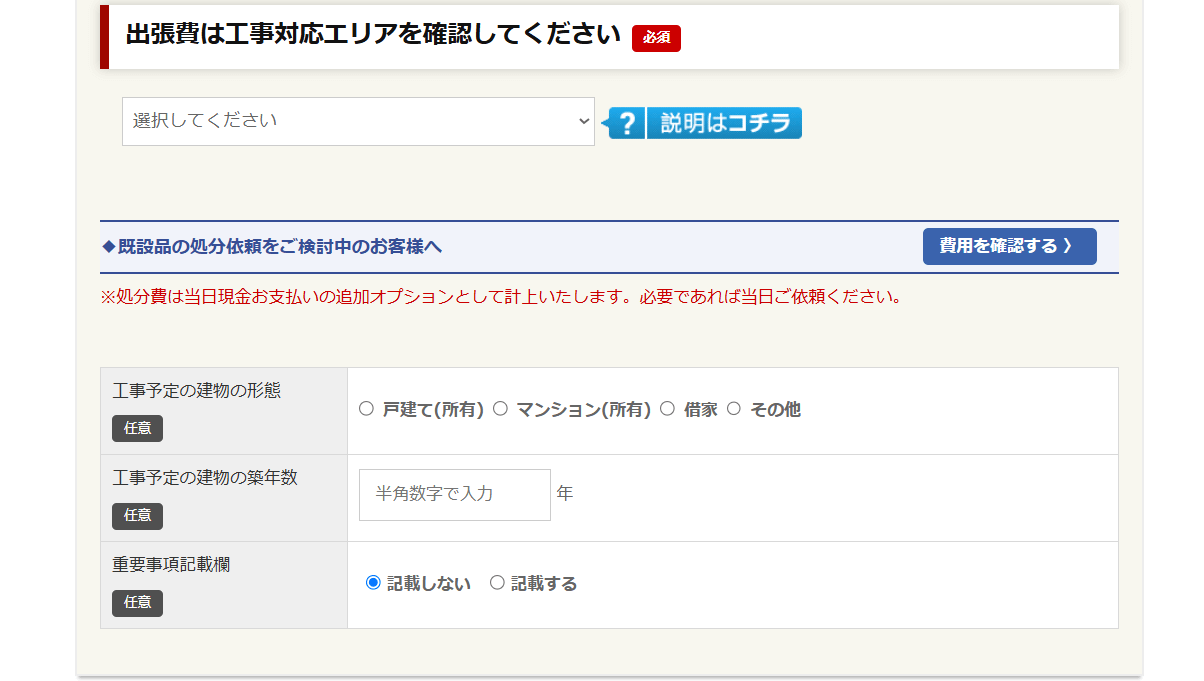
Task: Choose the マンション(所有) radio option
Action: click(x=500, y=409)
